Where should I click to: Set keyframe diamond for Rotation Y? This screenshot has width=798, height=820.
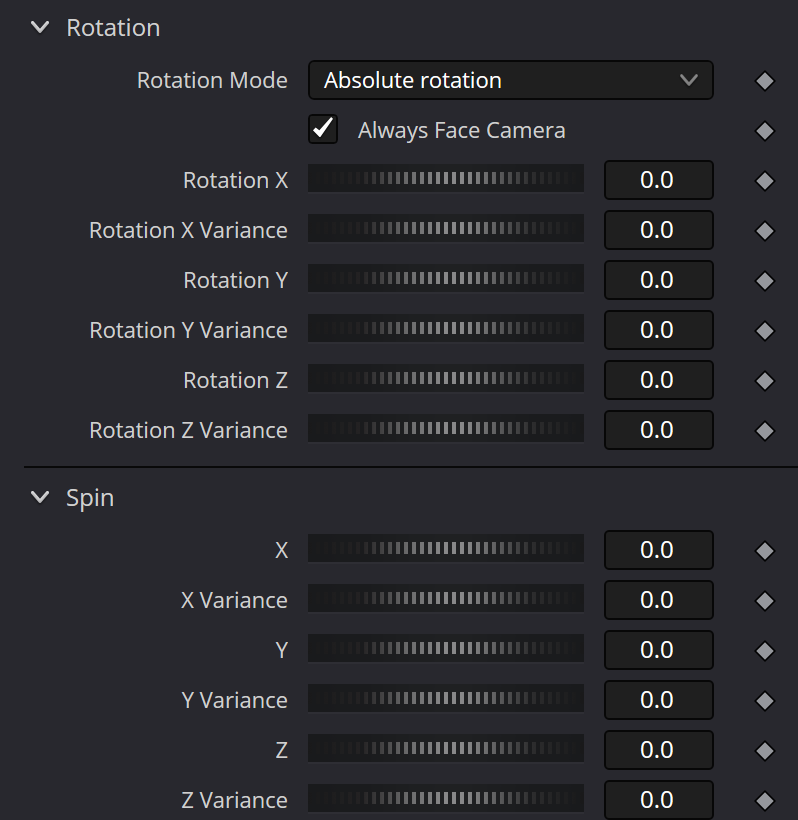(765, 281)
